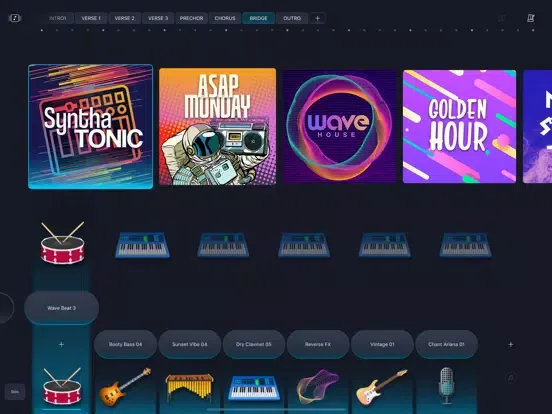Open the Golden Hour sound pack
Image resolution: width=552 pixels, height=414 pixels.
coord(459,127)
